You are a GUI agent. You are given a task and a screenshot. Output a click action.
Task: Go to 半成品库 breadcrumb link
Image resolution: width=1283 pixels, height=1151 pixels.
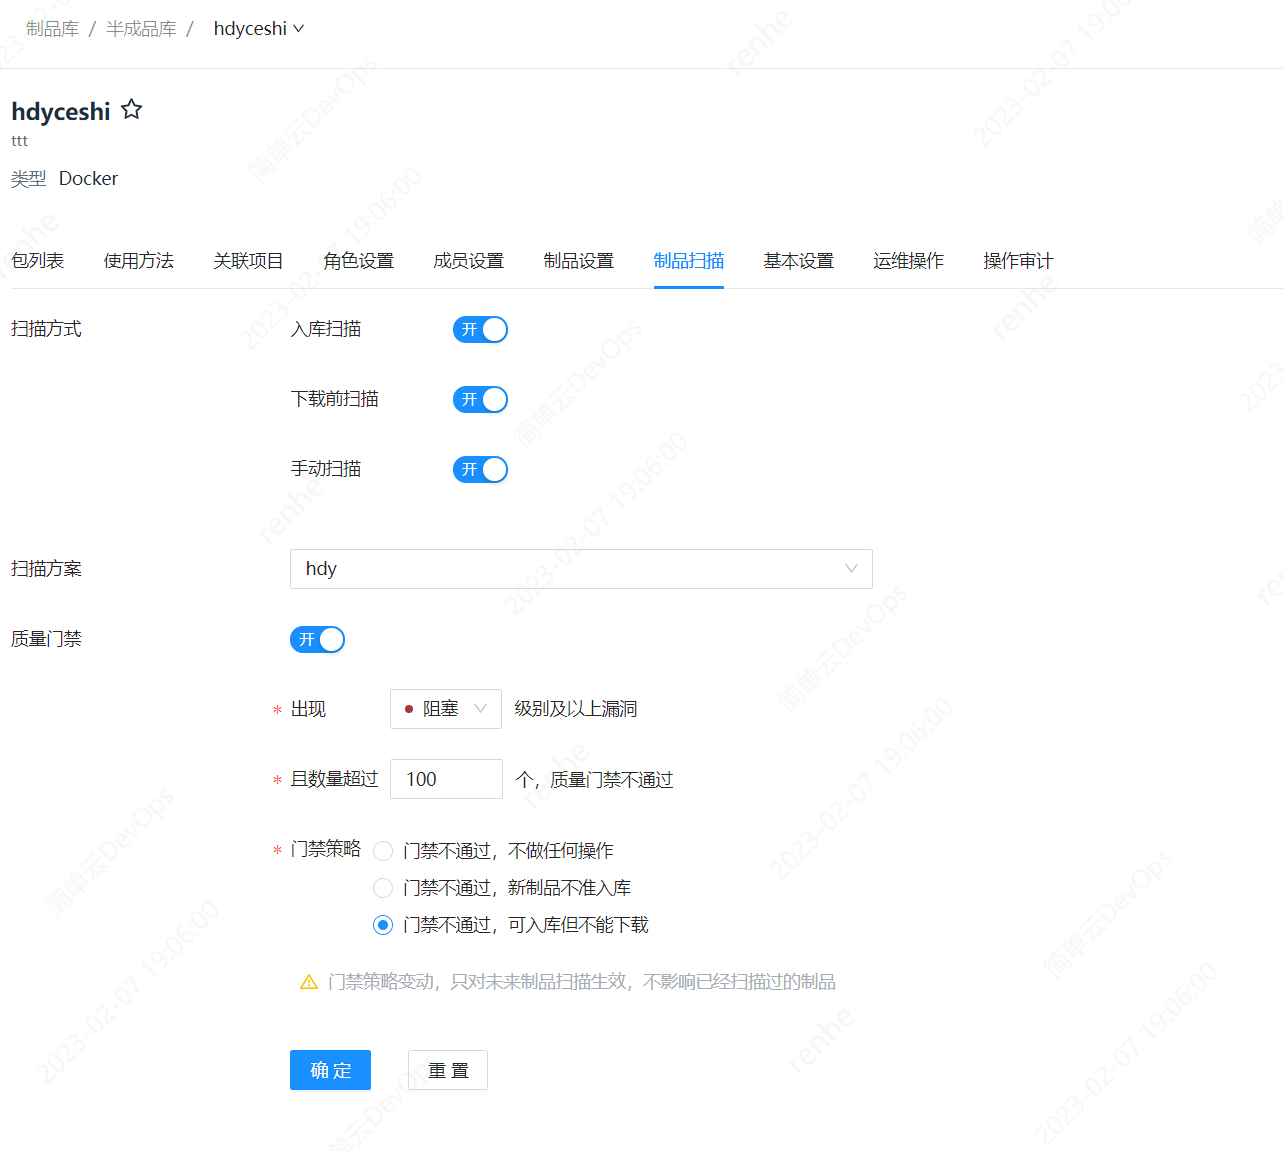tap(141, 29)
